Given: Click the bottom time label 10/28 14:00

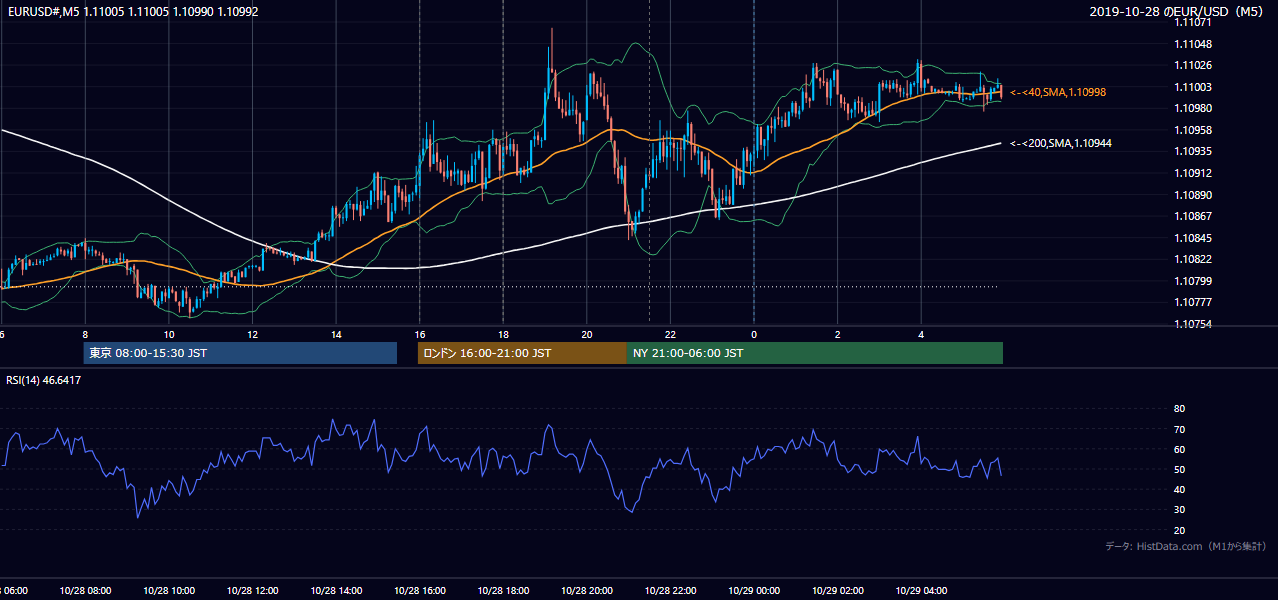Looking at the screenshot, I should (x=336, y=591).
